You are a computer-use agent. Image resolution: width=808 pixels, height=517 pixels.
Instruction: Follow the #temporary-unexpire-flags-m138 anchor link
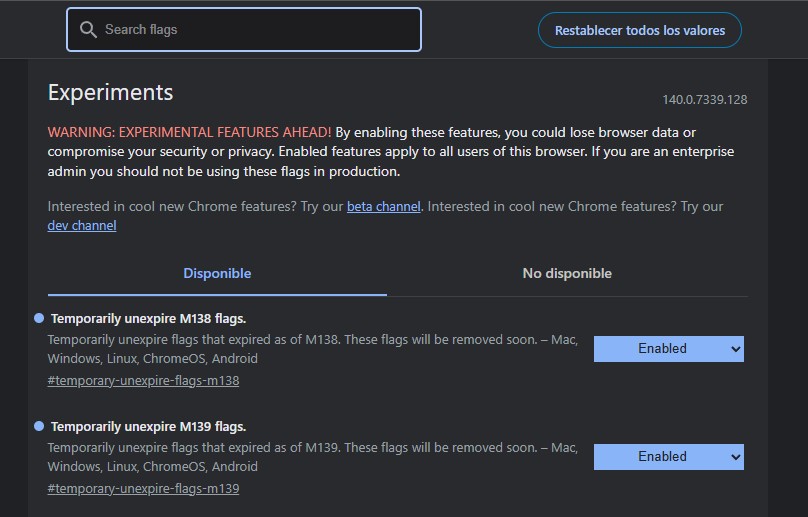[x=143, y=380]
